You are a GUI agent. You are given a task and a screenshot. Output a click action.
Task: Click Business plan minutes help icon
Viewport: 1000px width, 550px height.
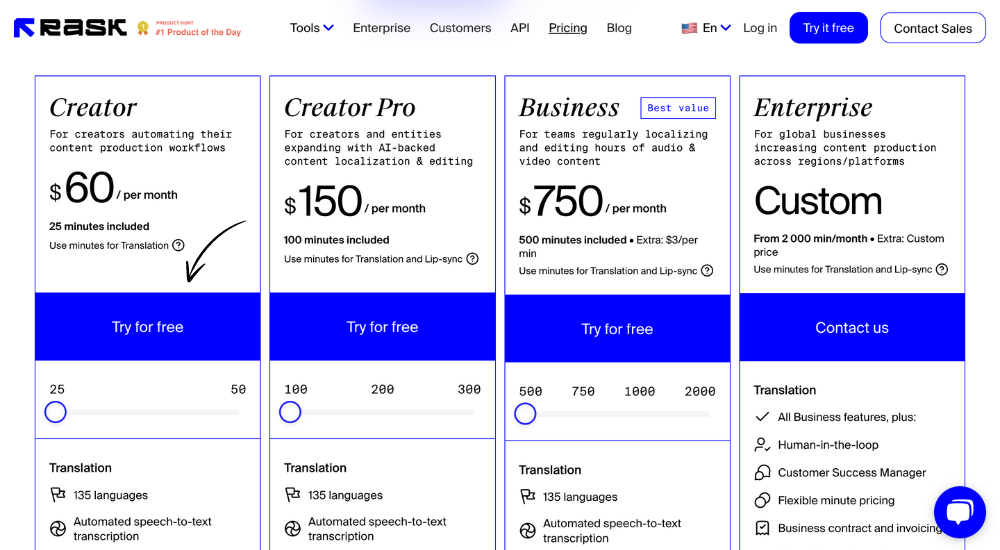click(707, 271)
